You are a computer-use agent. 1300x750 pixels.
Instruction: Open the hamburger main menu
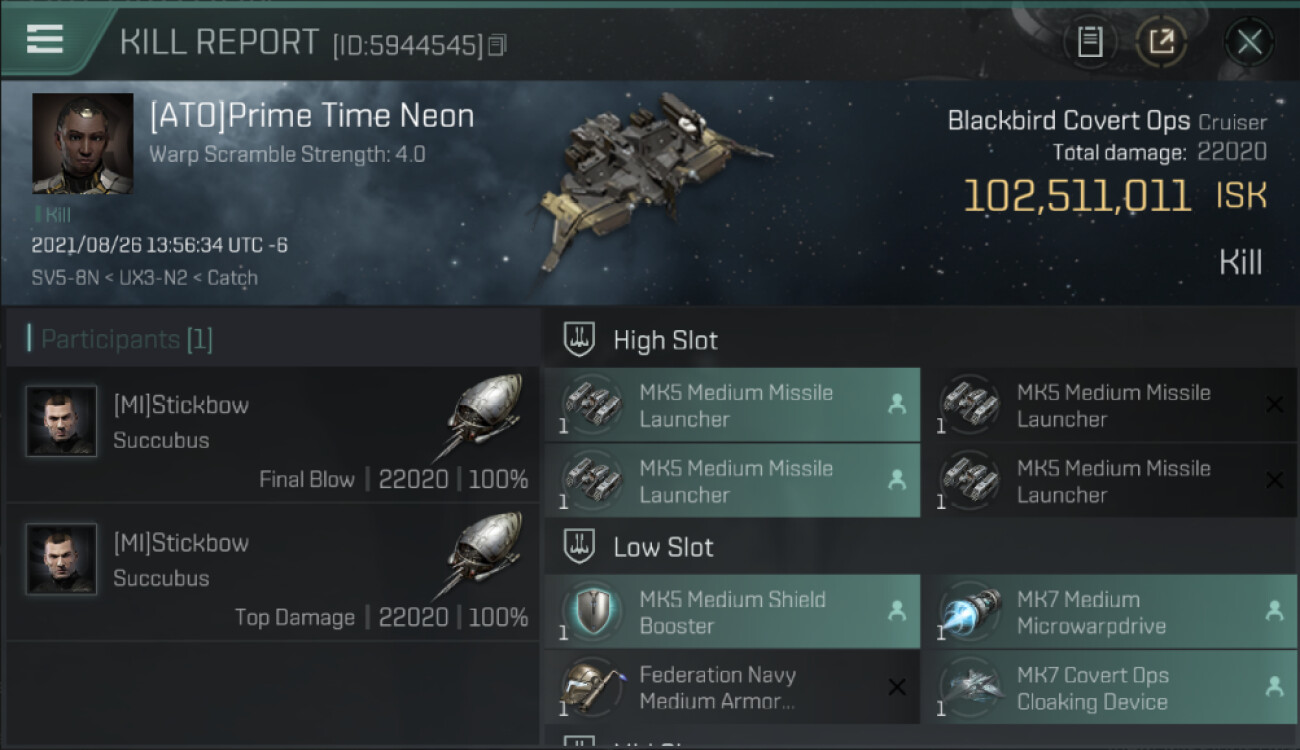click(x=45, y=39)
